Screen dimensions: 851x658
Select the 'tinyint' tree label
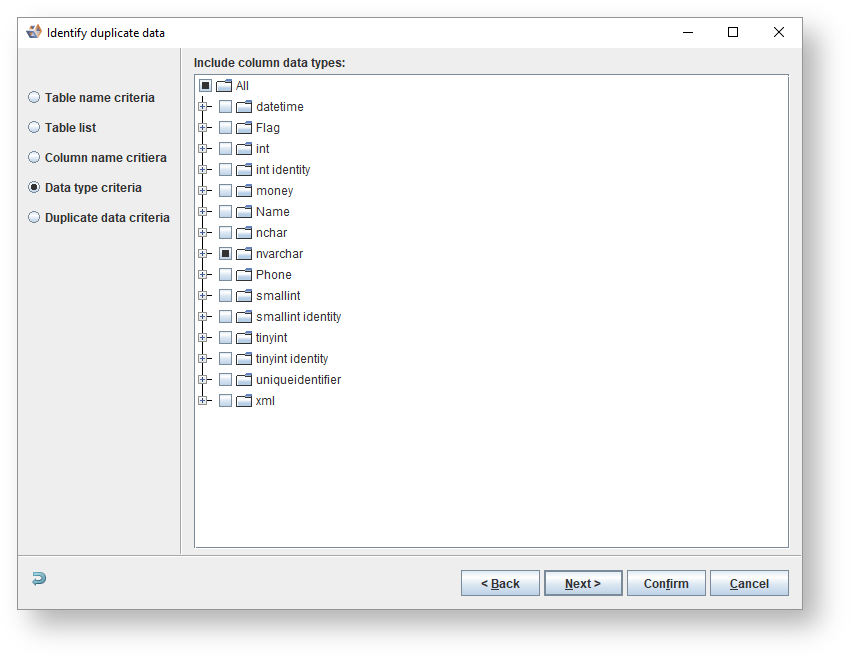(x=271, y=338)
